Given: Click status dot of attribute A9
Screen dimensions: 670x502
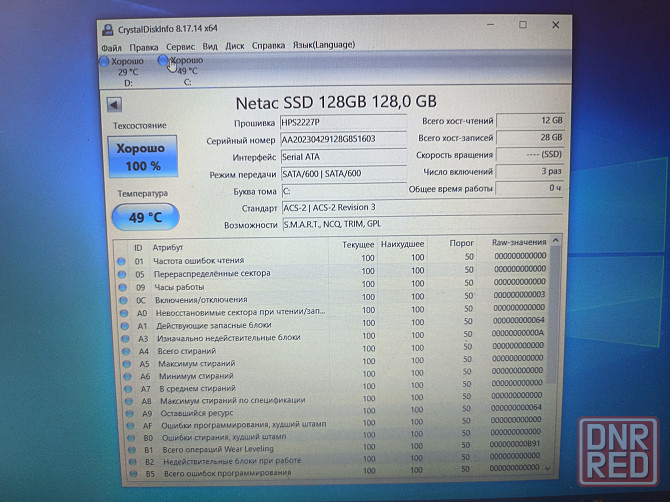Looking at the screenshot, I should click(x=130, y=414).
